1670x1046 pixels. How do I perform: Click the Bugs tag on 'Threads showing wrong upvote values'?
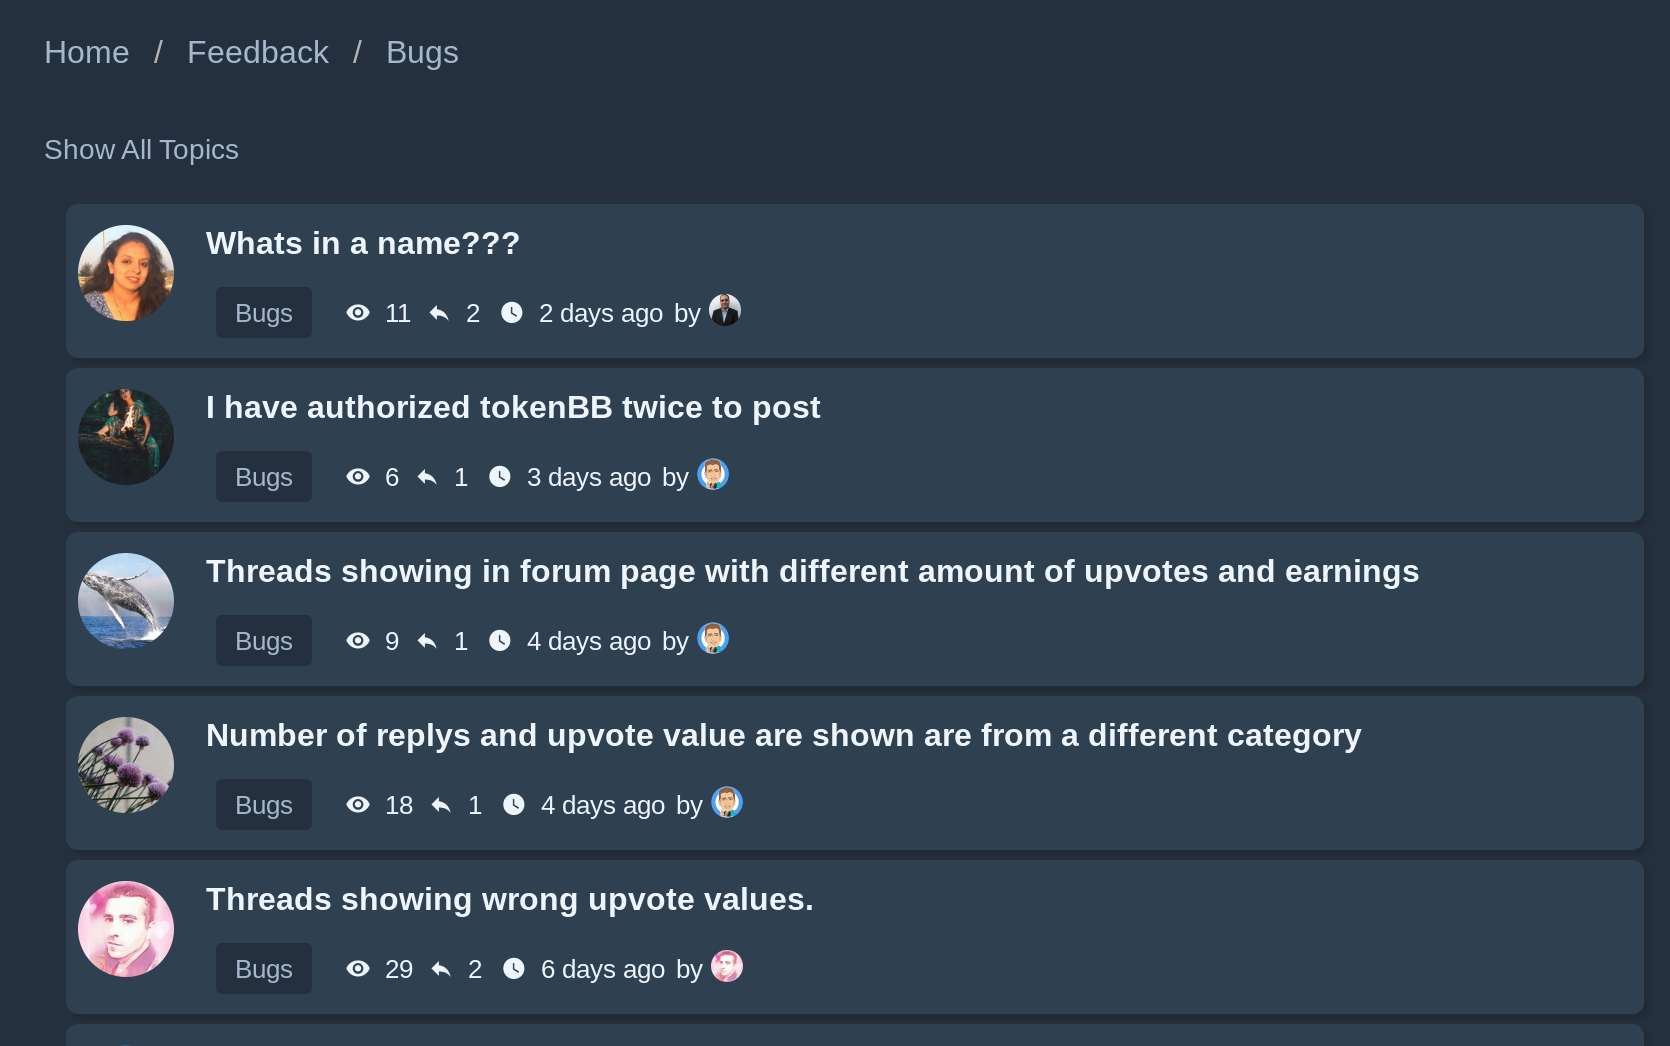[x=264, y=969]
